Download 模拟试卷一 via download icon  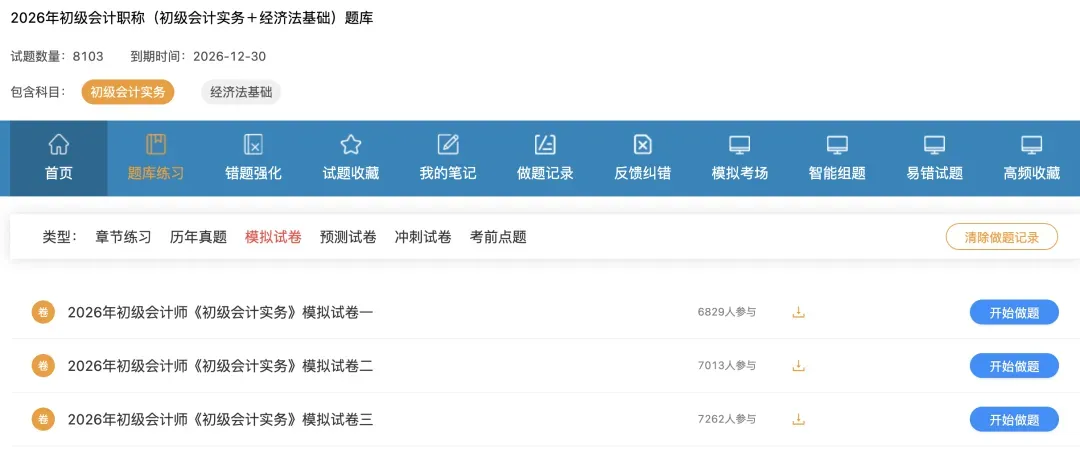tap(798, 313)
